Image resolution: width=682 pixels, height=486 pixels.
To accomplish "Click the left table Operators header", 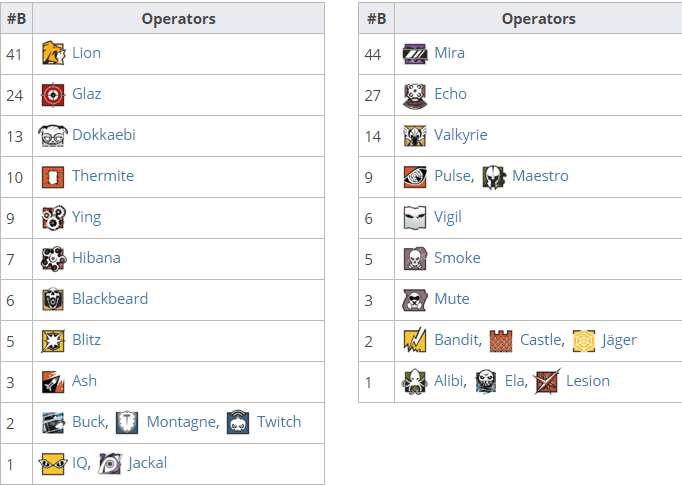I will pyautogui.click(x=178, y=18).
